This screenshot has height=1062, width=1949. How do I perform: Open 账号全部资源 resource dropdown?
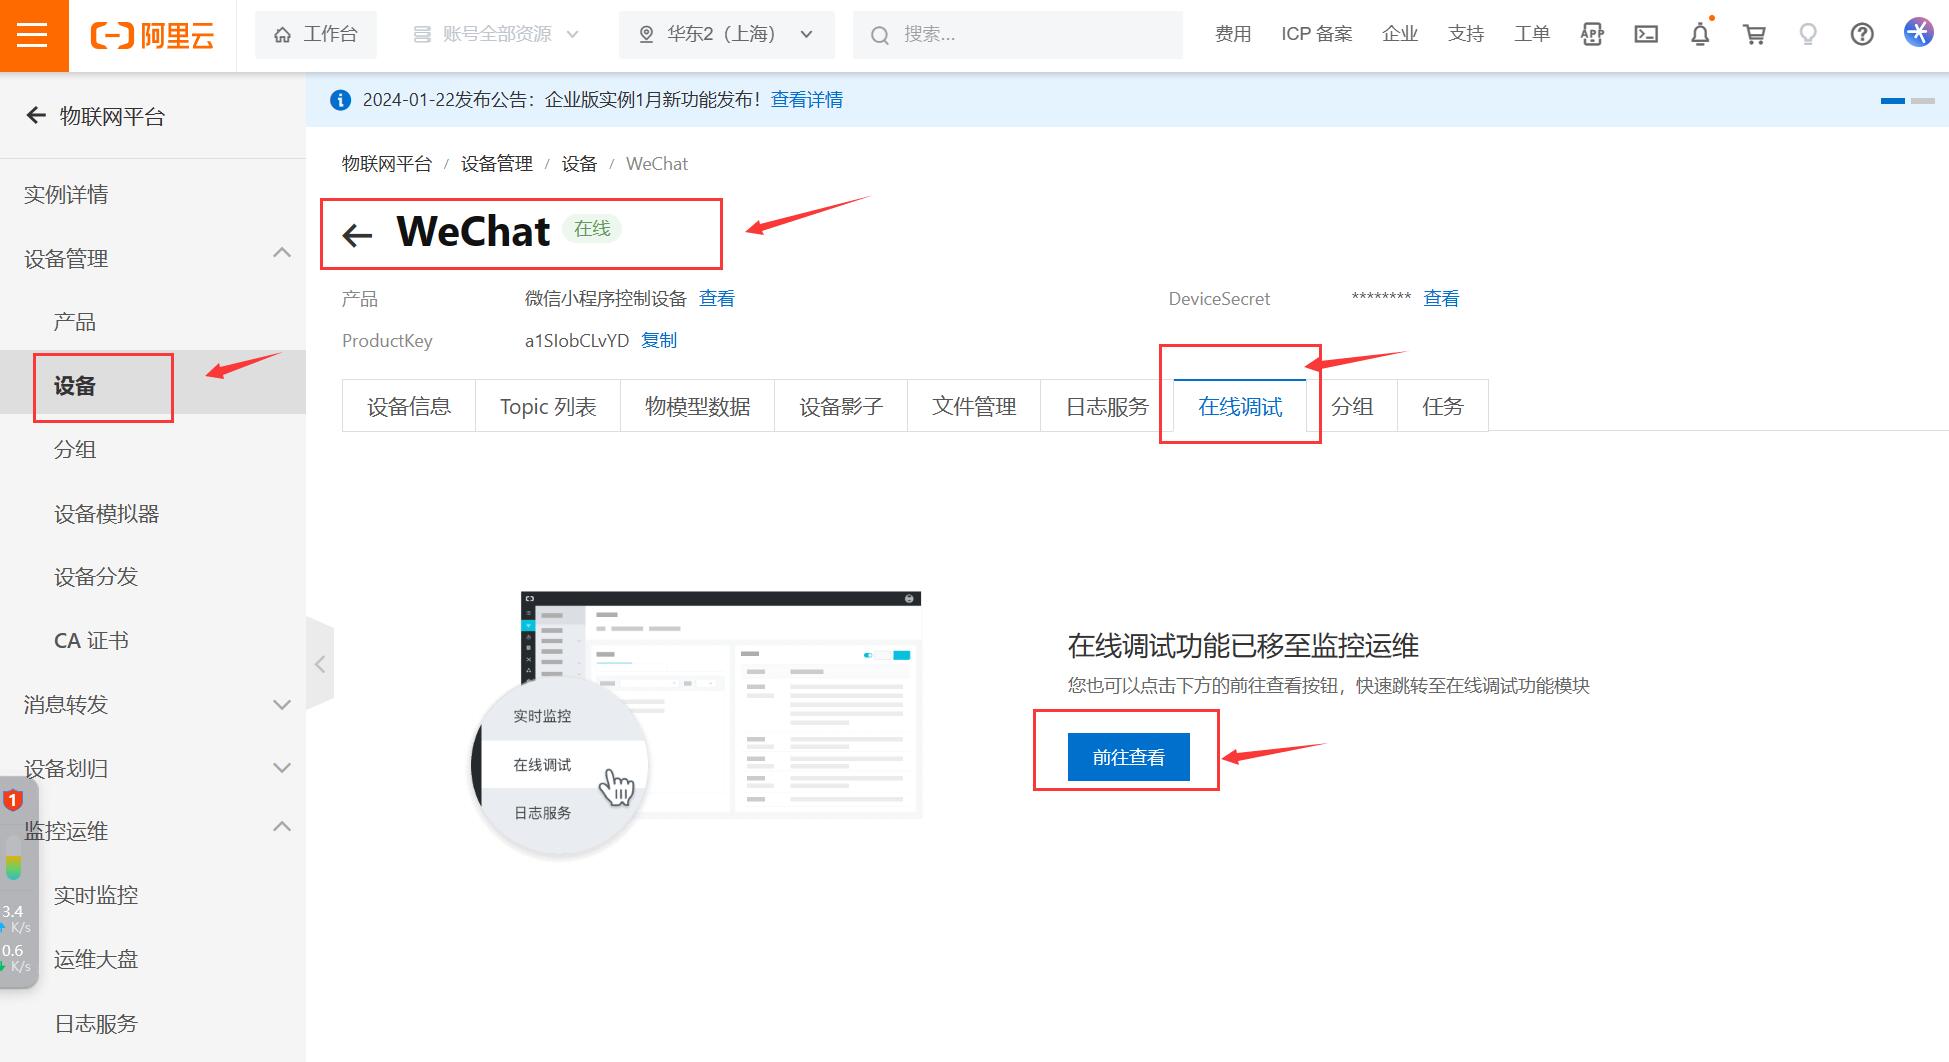[496, 35]
